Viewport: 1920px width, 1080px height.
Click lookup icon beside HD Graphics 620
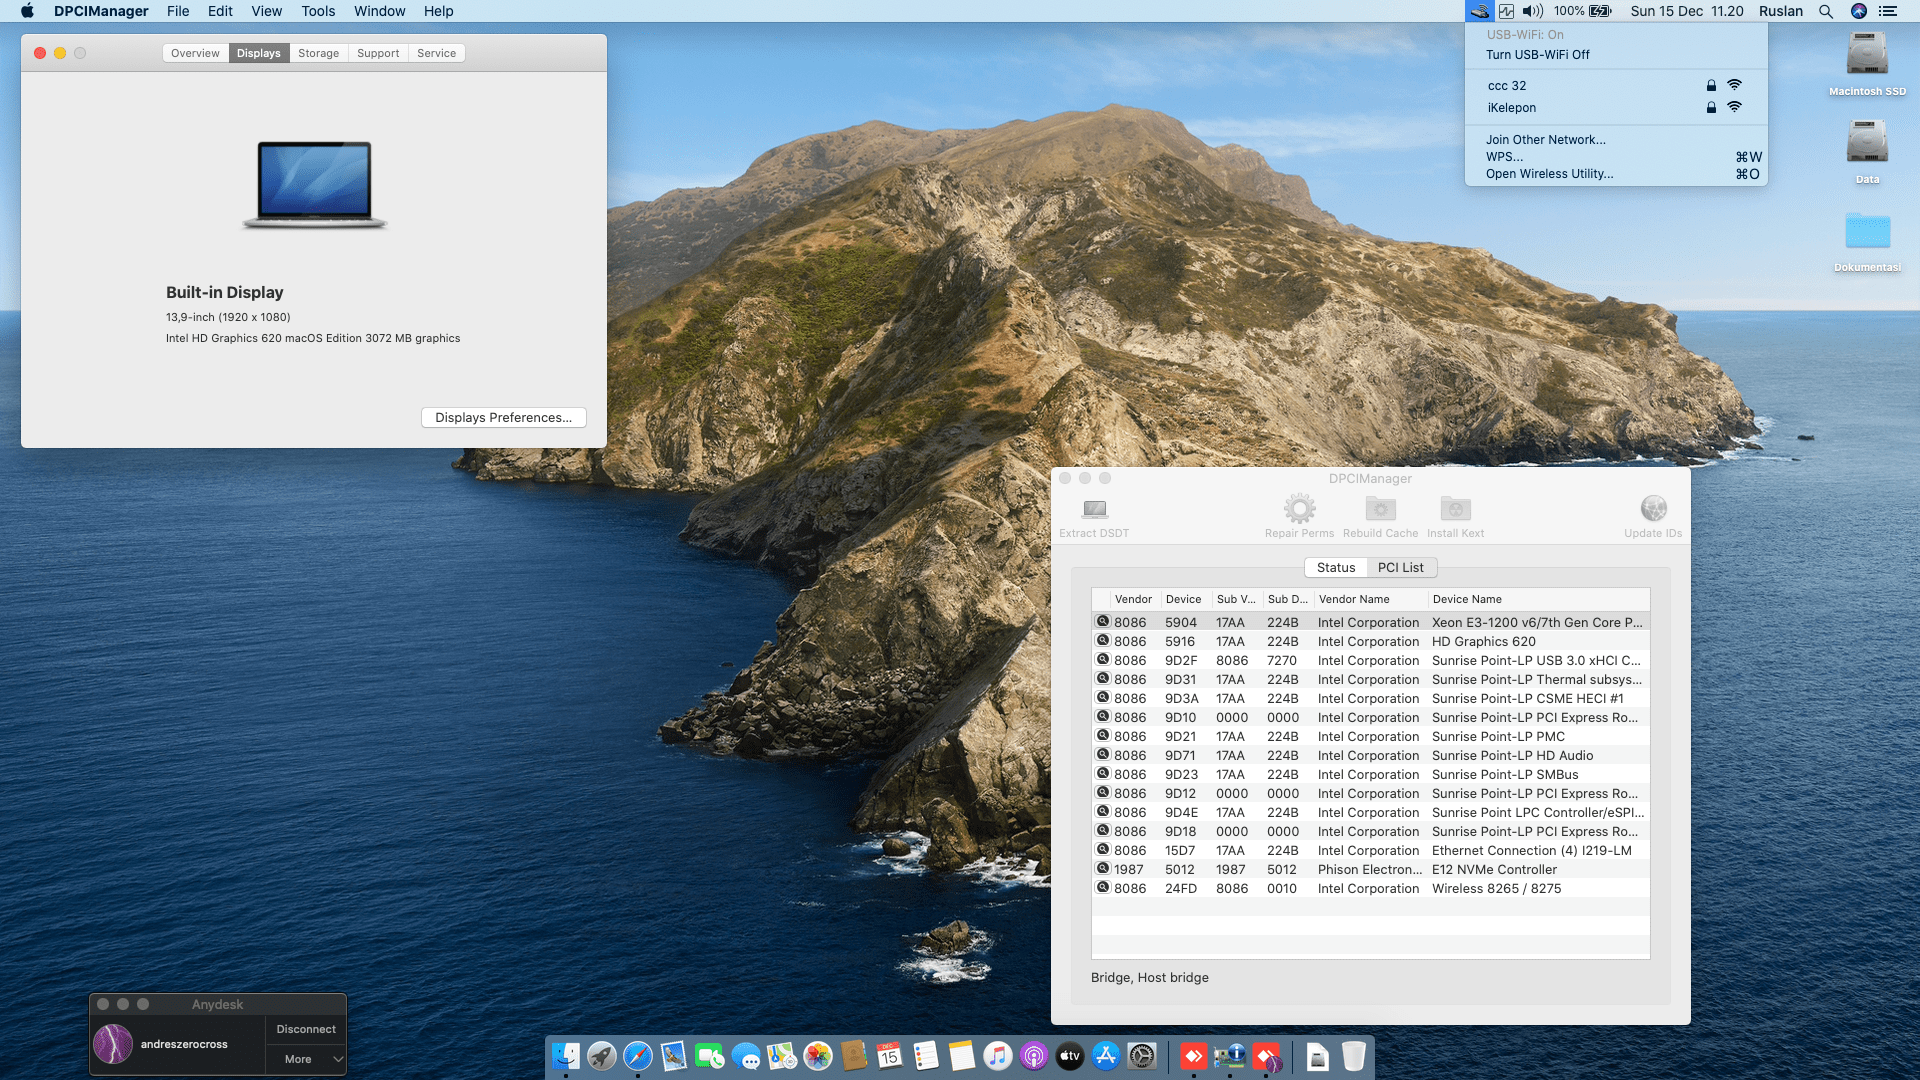pos(1103,641)
